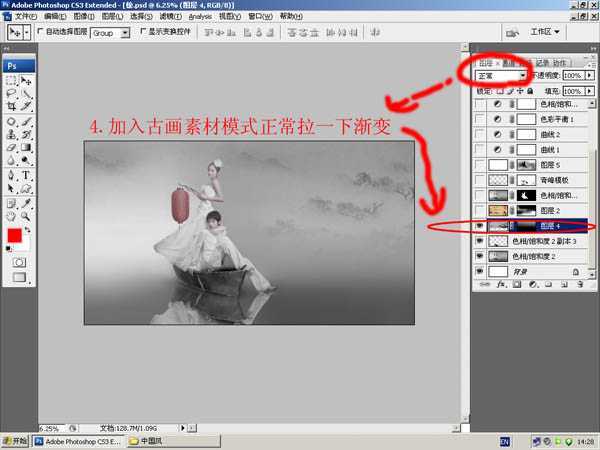Click the red foreground color swatch

15,235
